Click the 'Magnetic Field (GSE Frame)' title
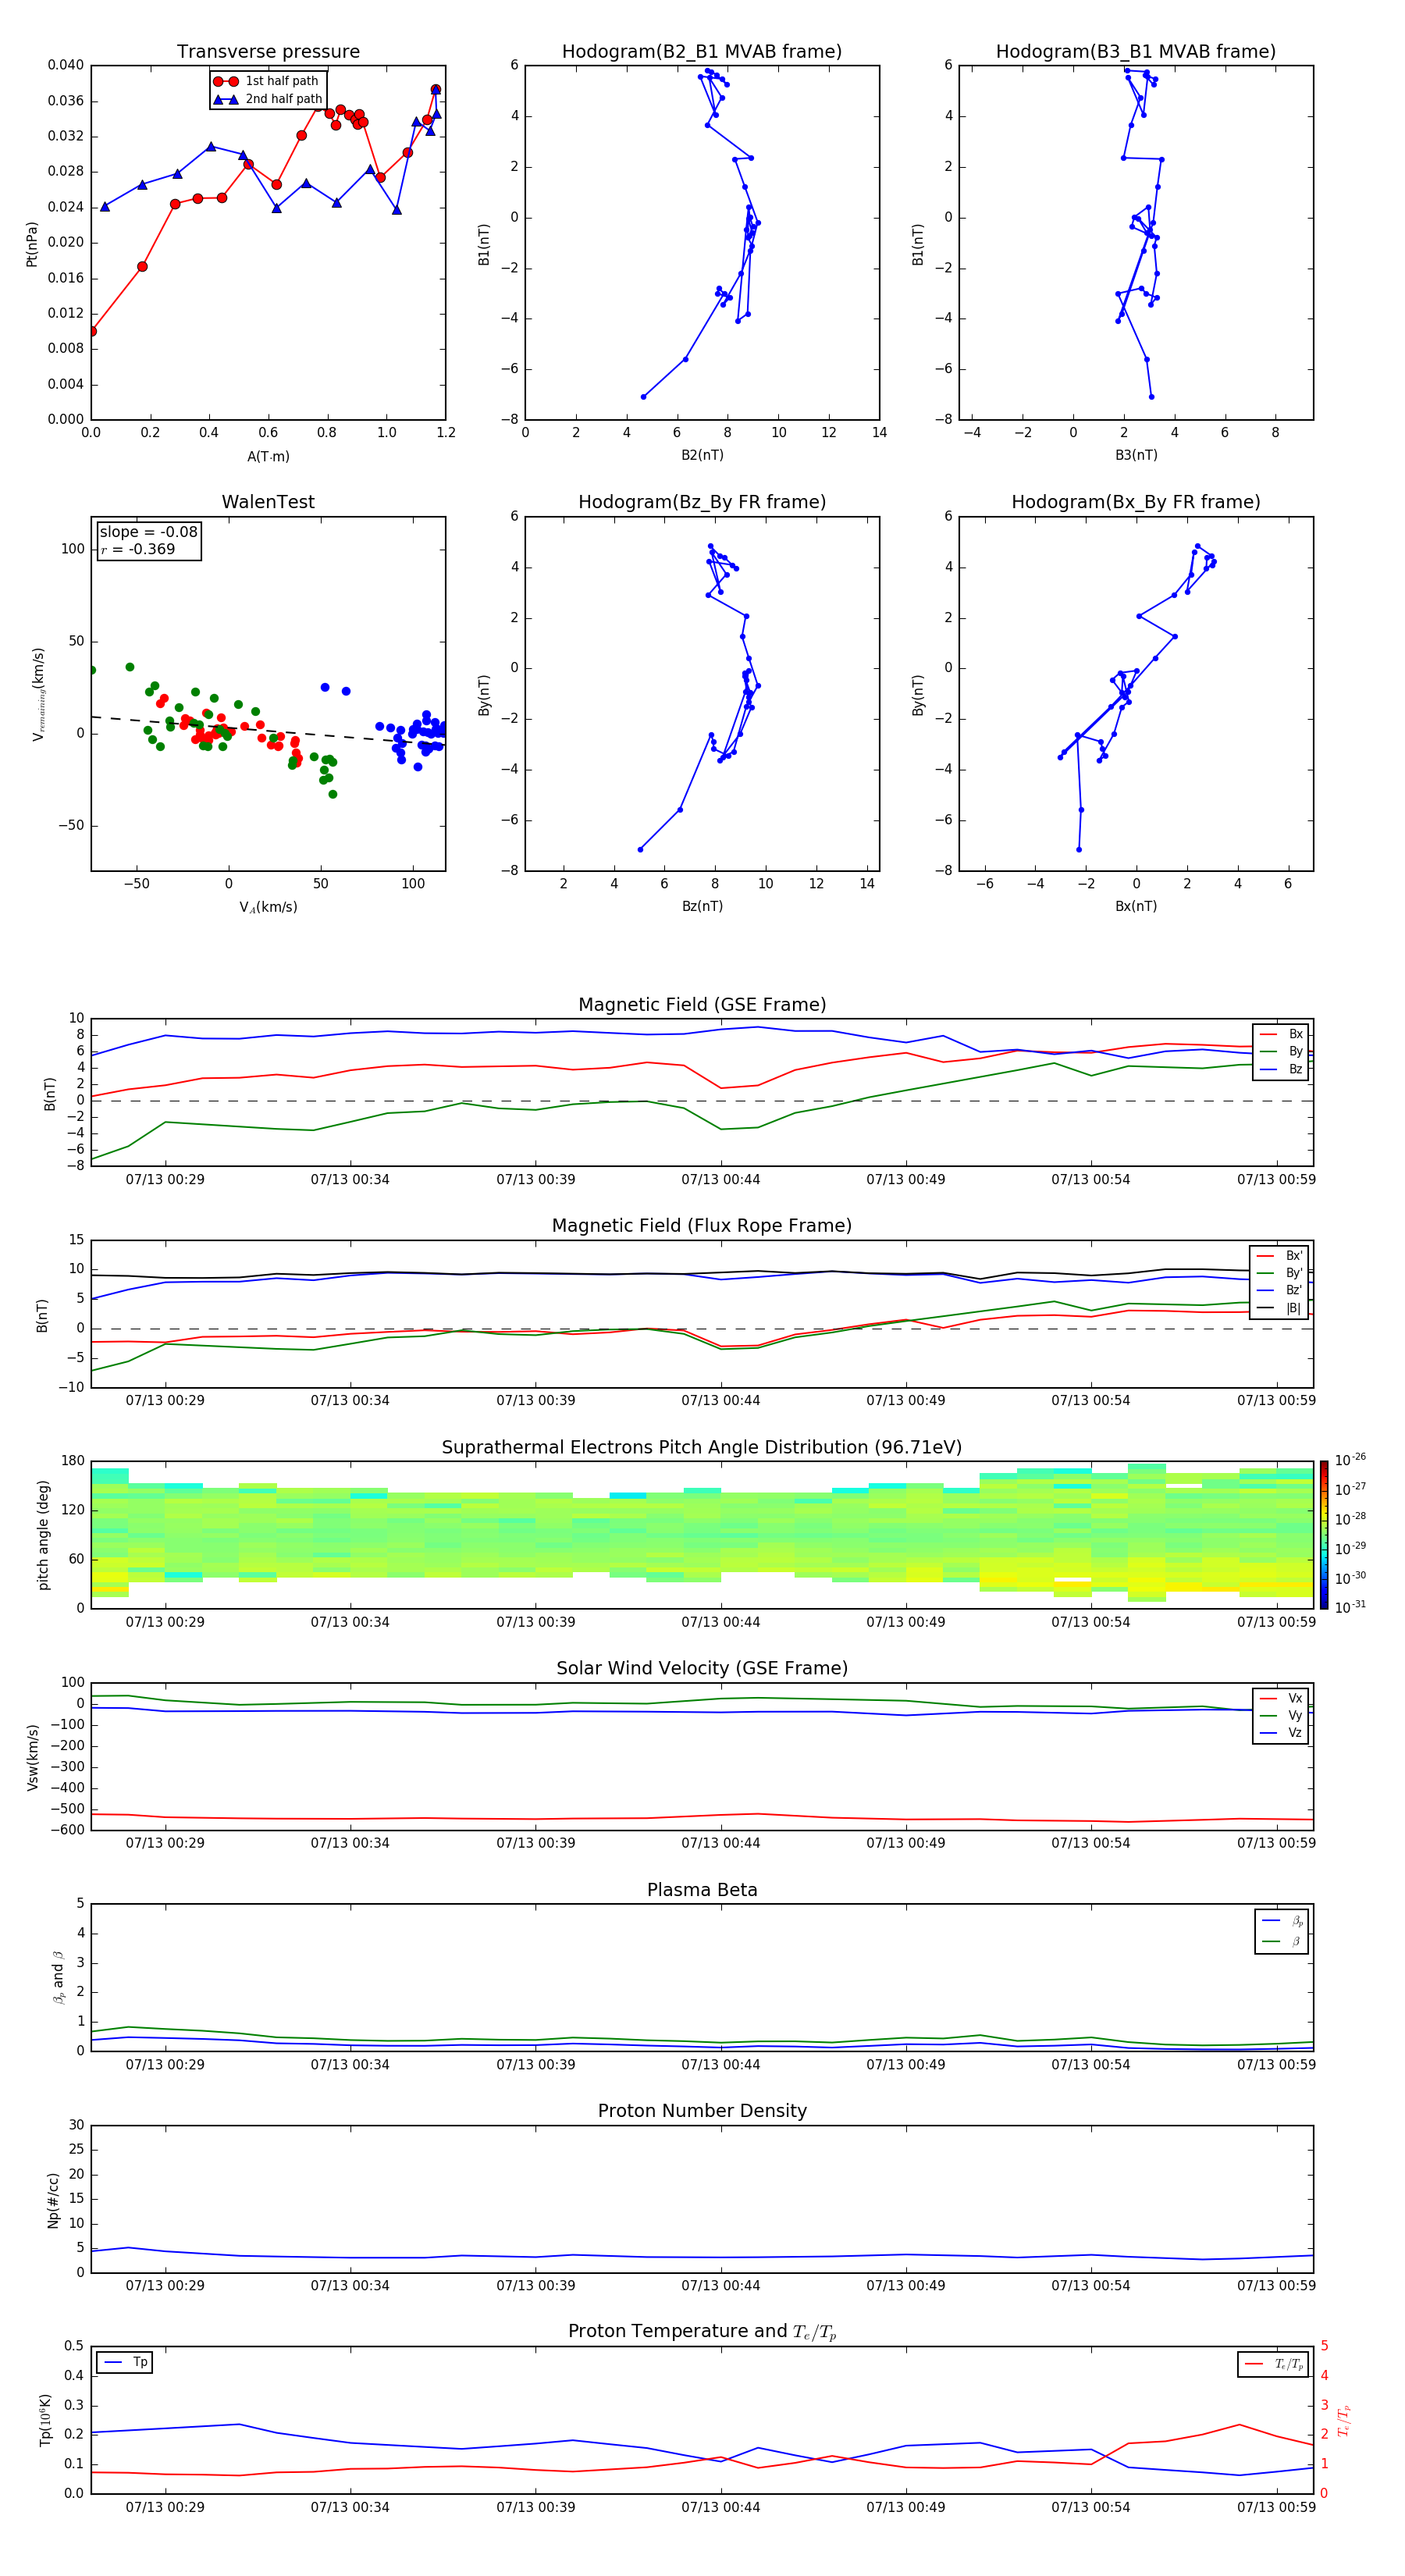 point(702,1005)
